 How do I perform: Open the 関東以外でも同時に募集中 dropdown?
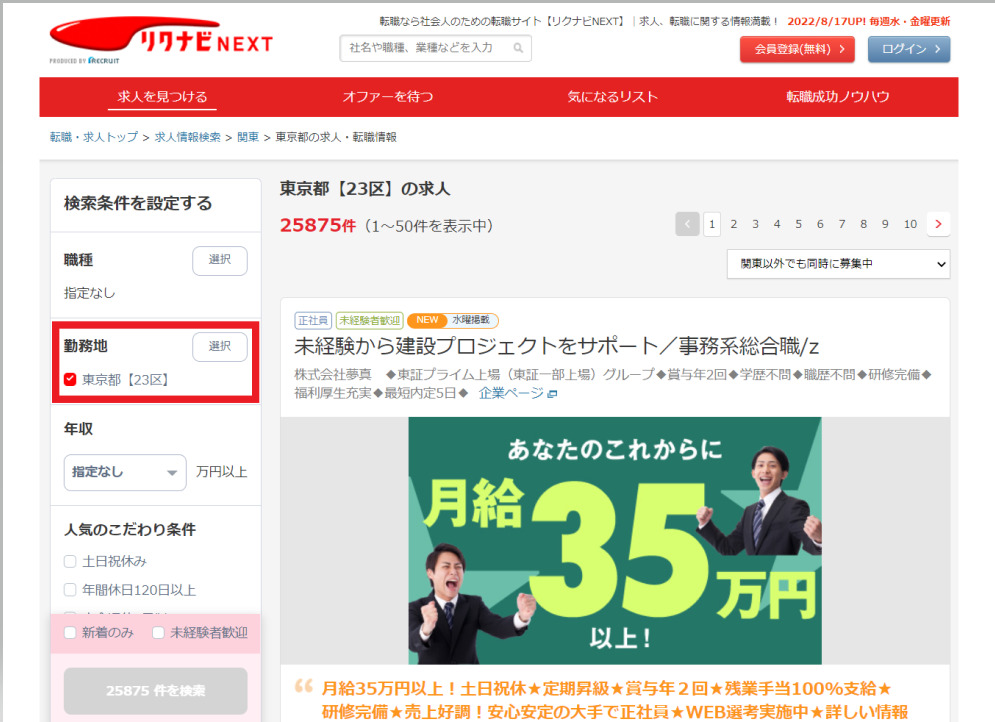[x=838, y=264]
